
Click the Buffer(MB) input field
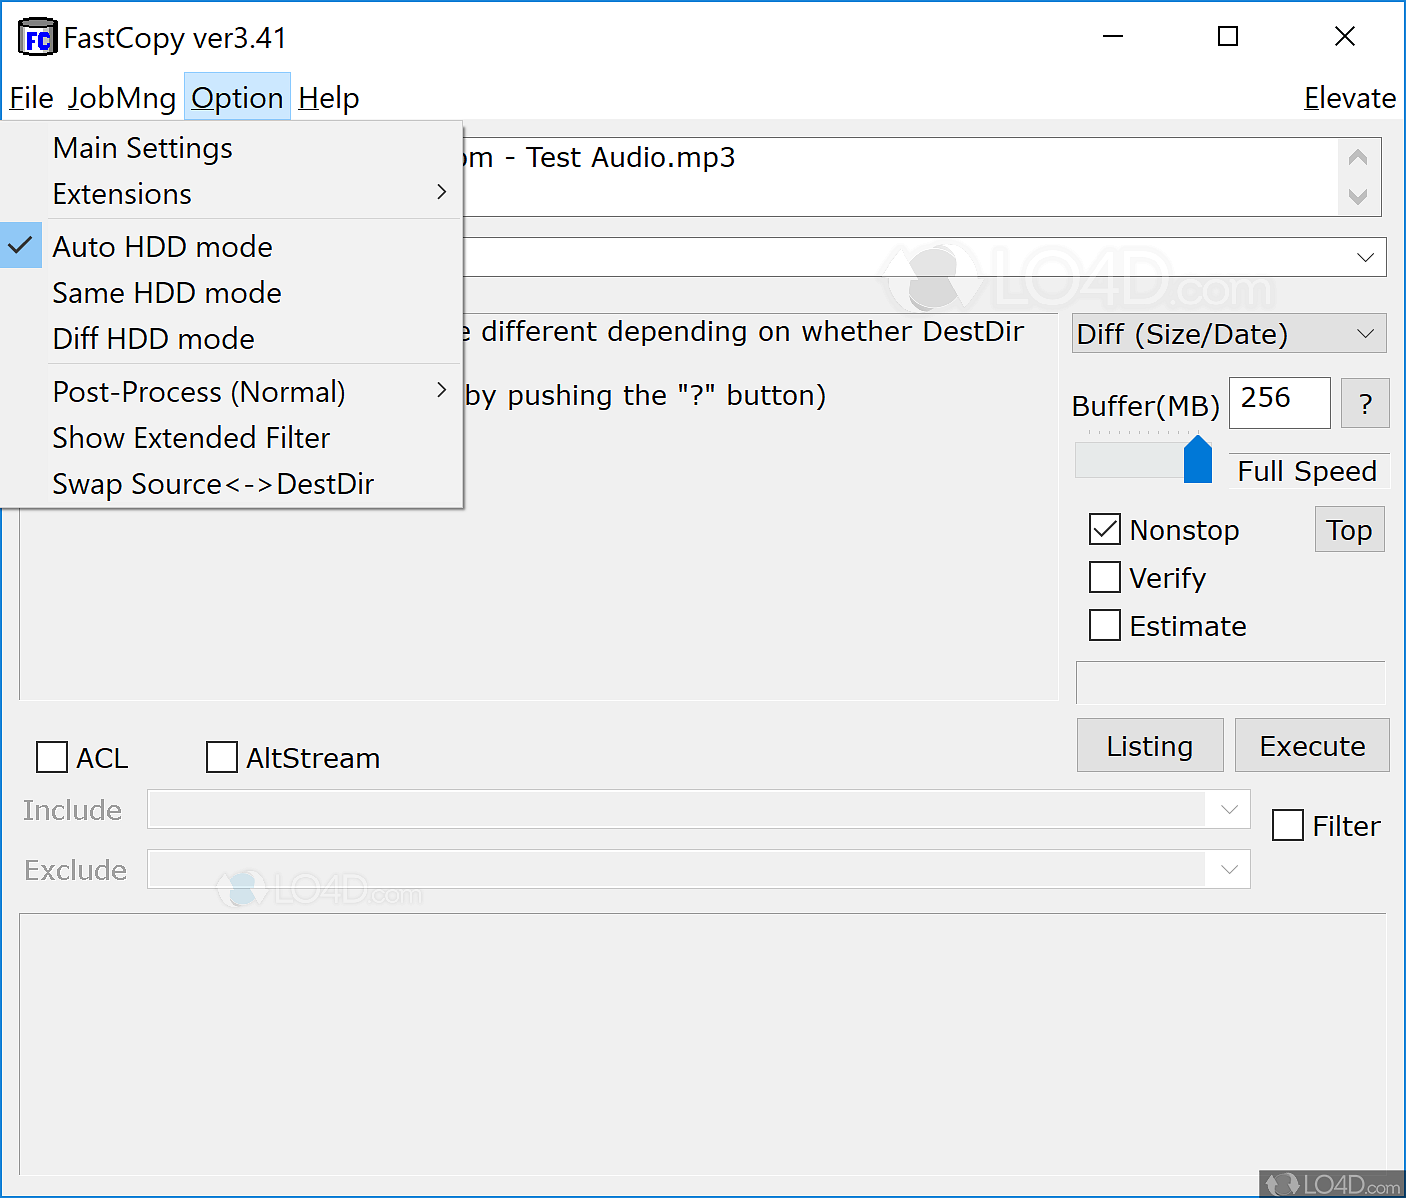click(x=1278, y=402)
